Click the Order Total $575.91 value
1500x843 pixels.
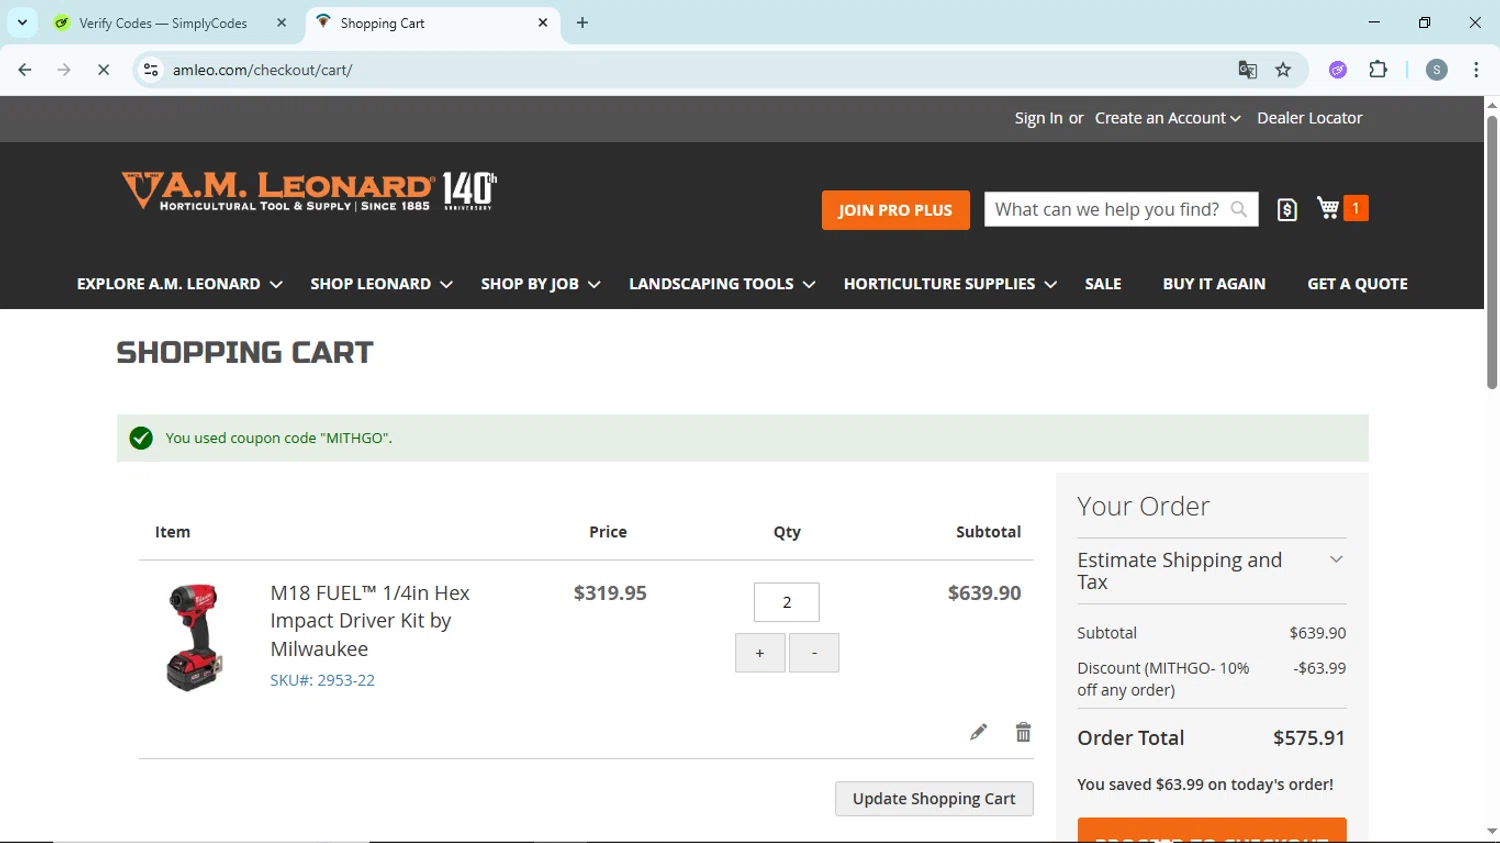click(1309, 738)
